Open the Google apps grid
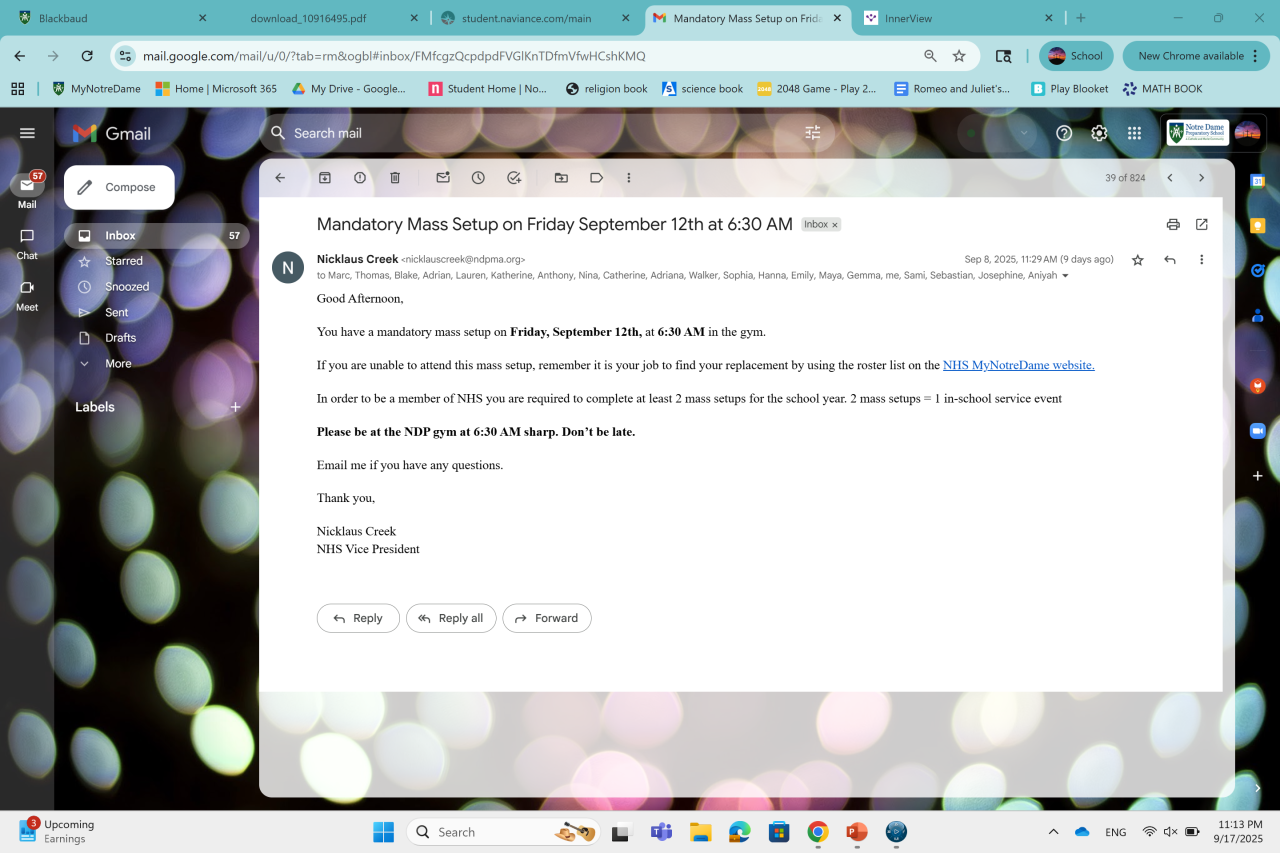The height and width of the screenshot is (853, 1280). (1134, 133)
